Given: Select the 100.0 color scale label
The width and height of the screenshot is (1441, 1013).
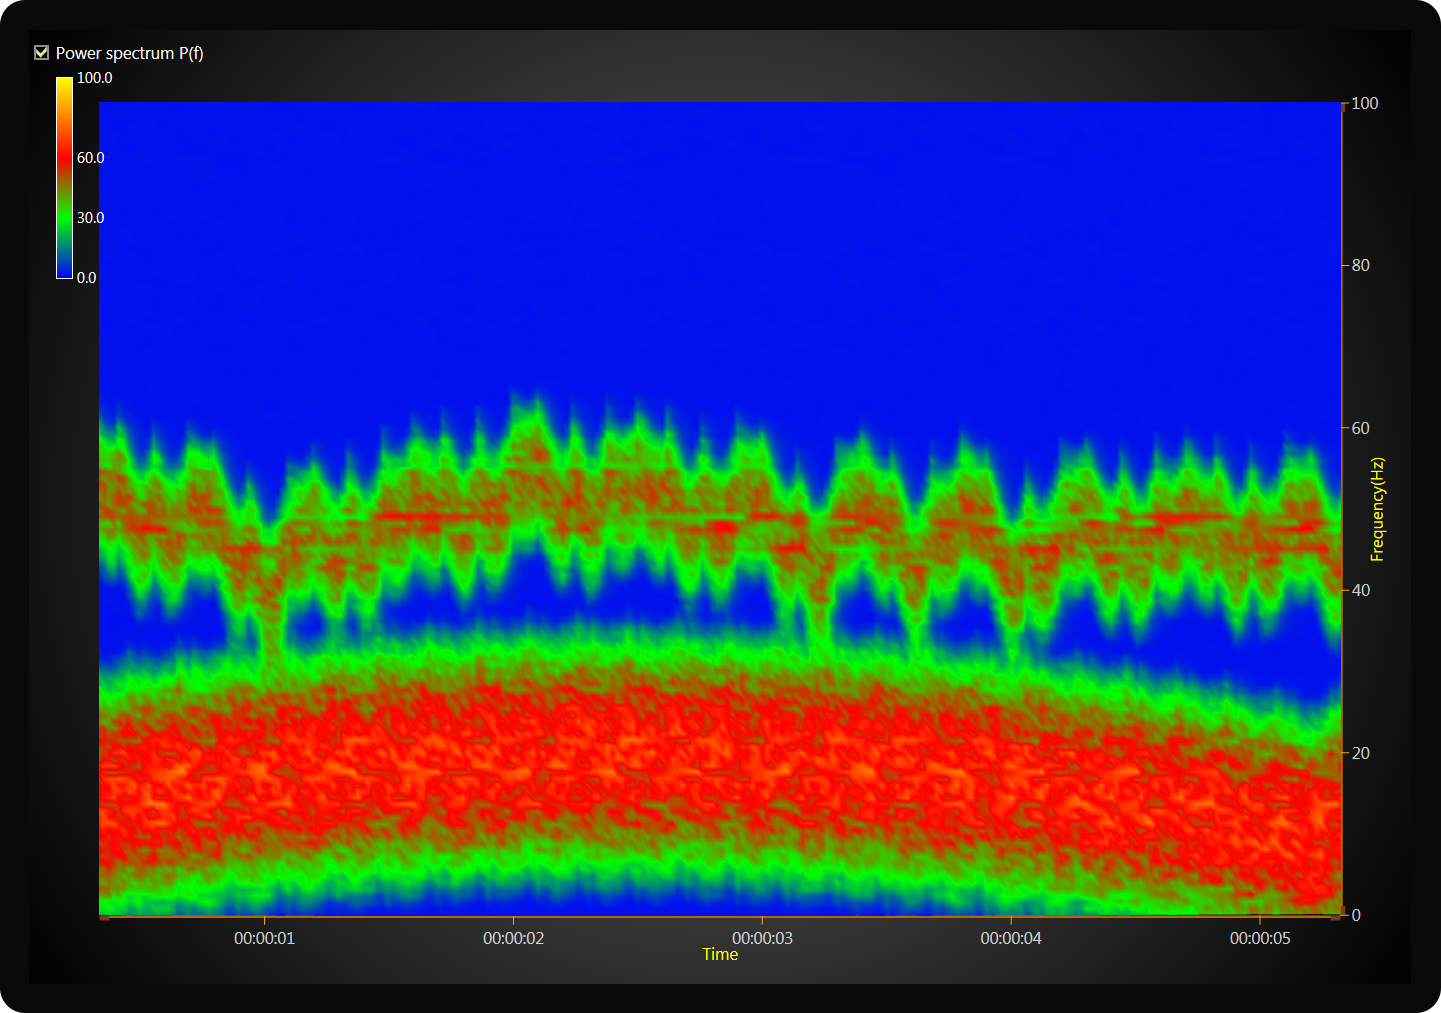Looking at the screenshot, I should (x=94, y=78).
